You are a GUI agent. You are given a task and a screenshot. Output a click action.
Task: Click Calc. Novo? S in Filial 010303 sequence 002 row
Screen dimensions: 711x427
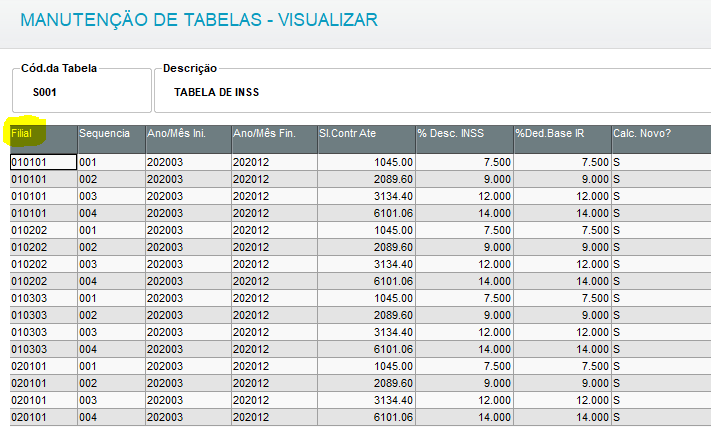point(662,315)
